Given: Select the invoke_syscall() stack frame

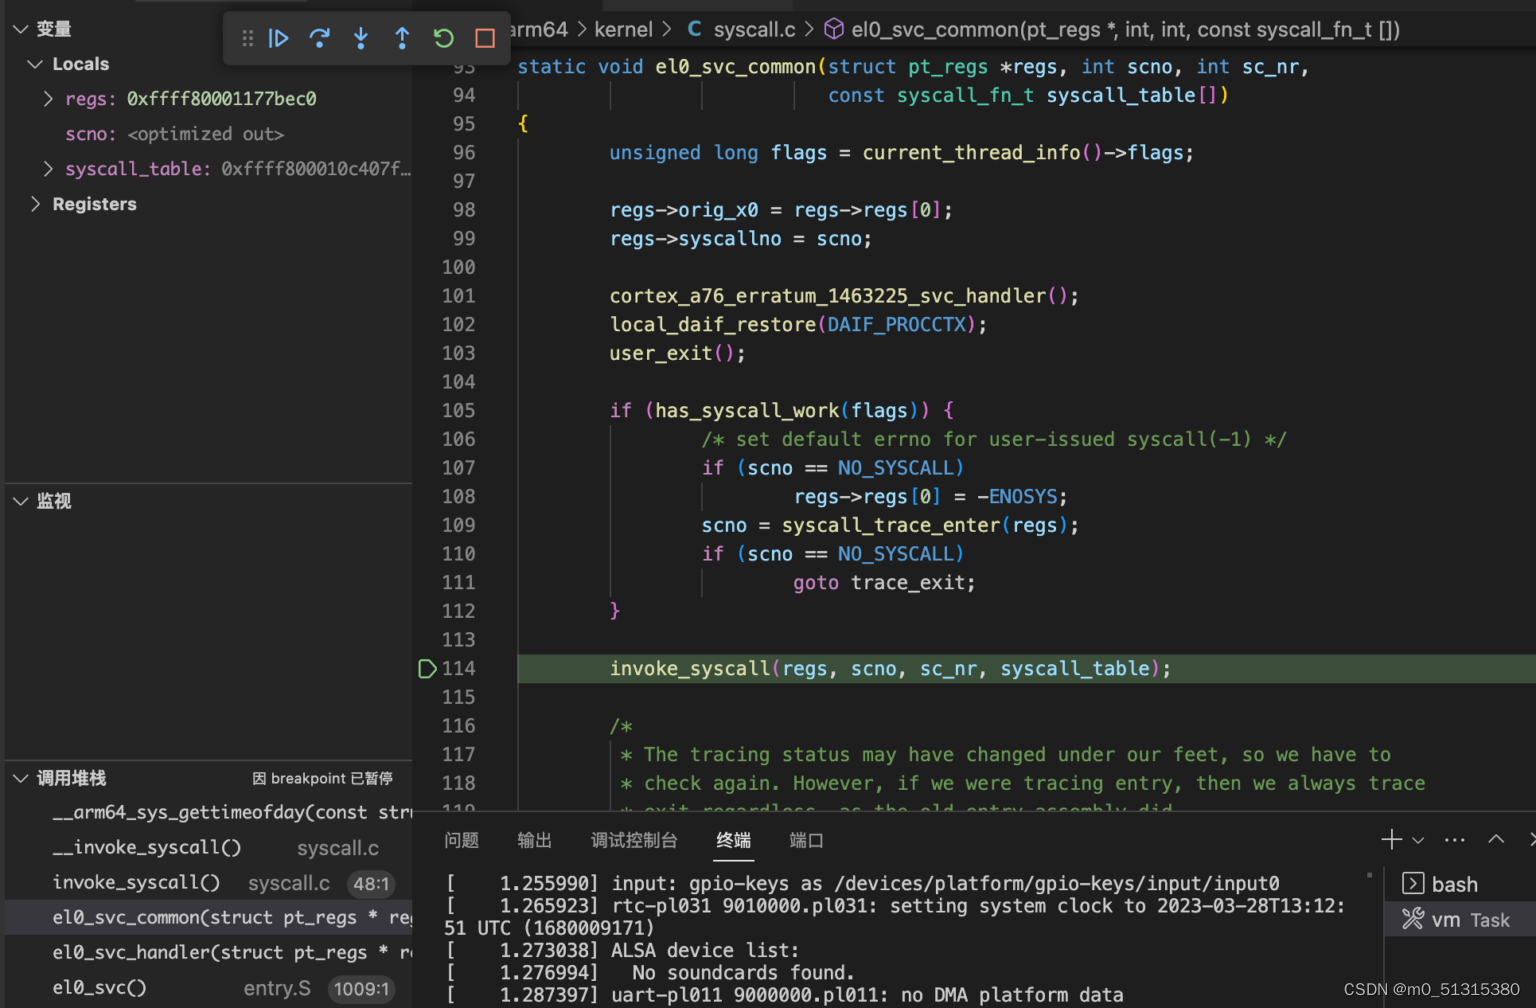Looking at the screenshot, I should pyautogui.click(x=136, y=882).
